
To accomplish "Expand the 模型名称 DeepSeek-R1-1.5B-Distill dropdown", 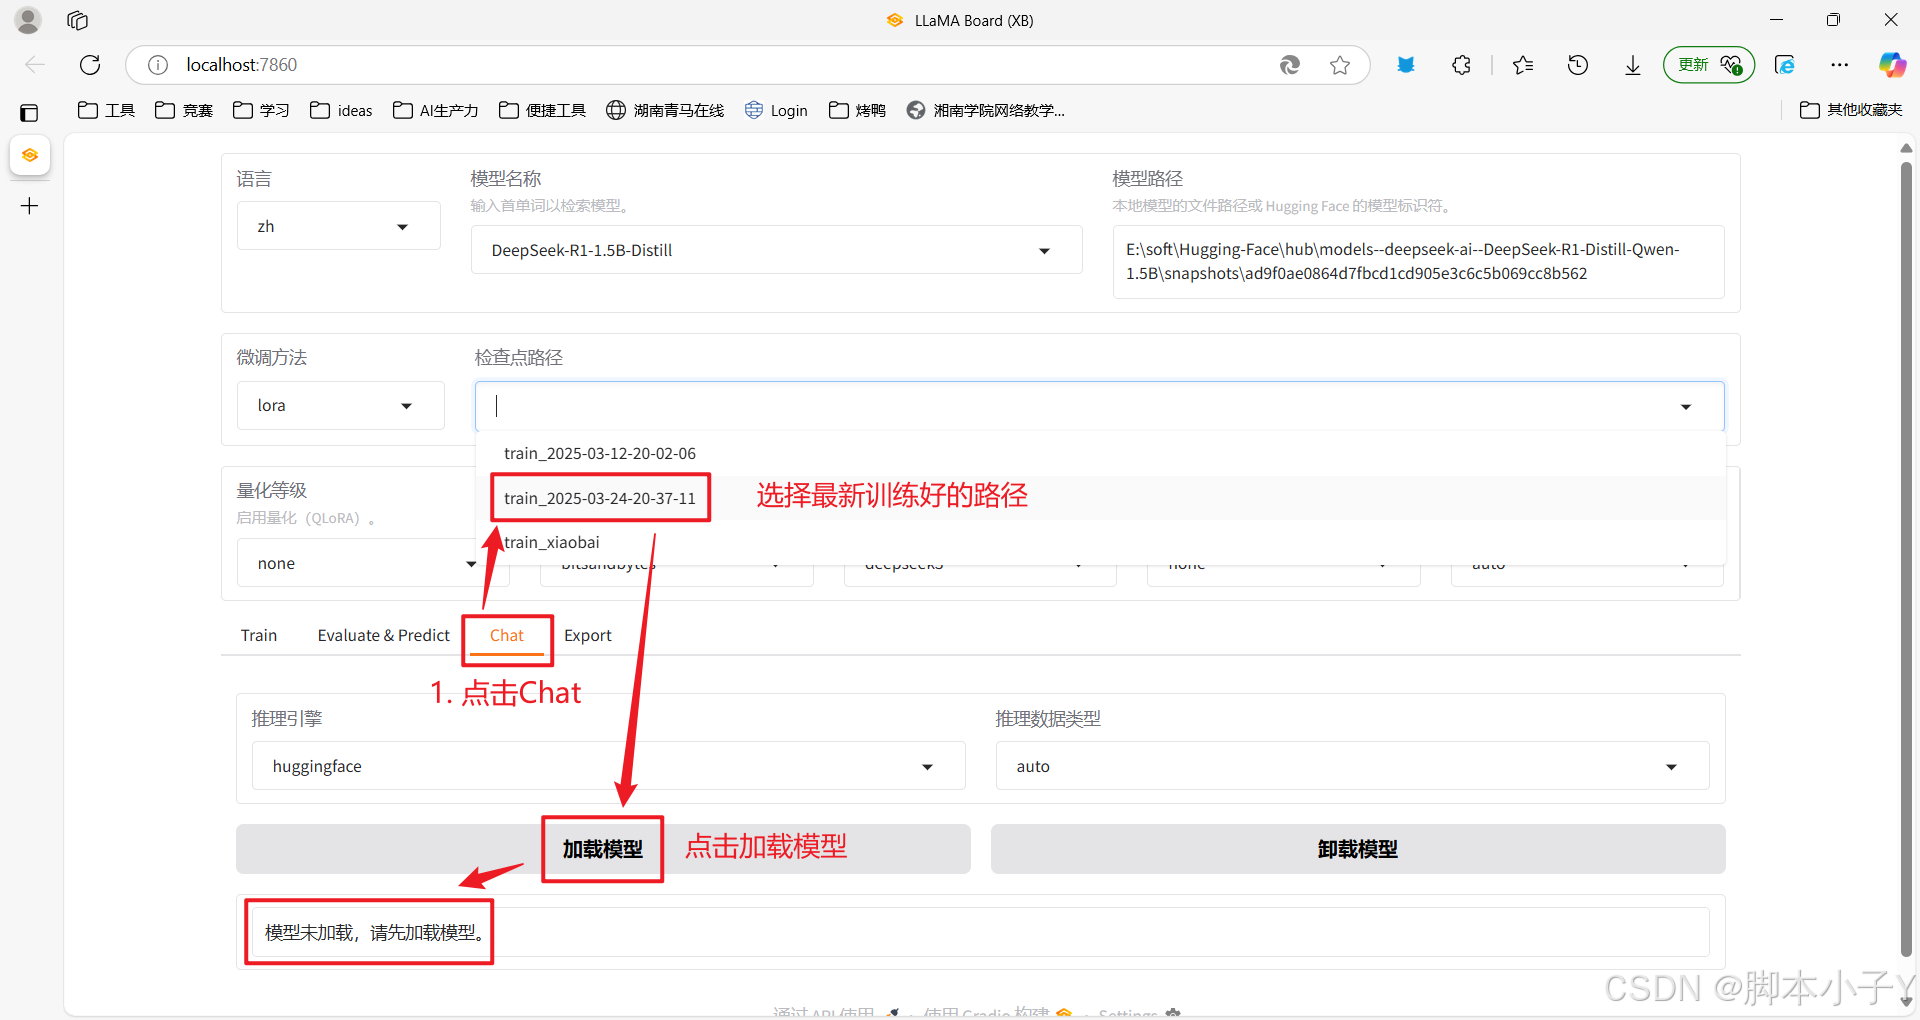I will [x=776, y=250].
